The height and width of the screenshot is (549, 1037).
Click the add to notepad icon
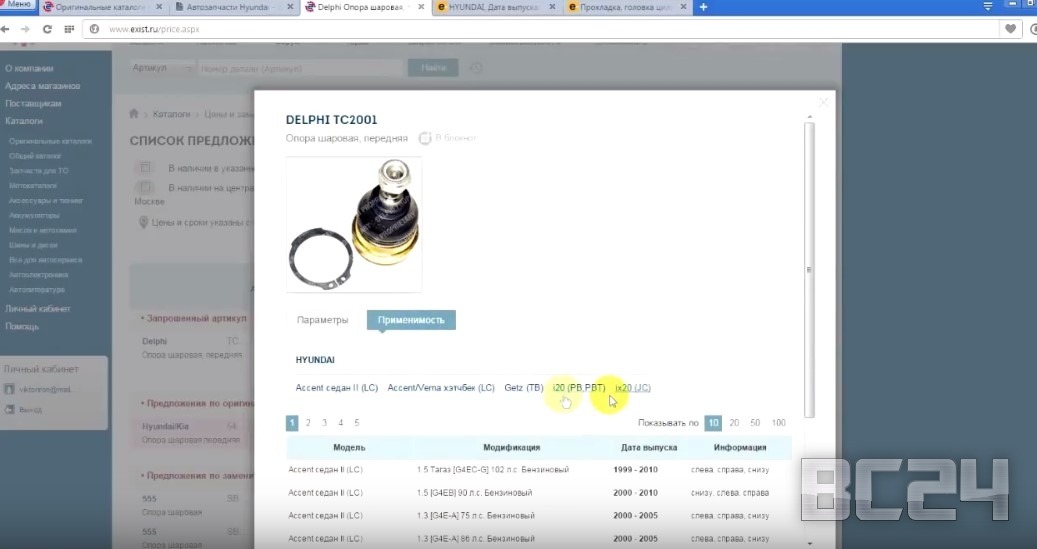(425, 138)
